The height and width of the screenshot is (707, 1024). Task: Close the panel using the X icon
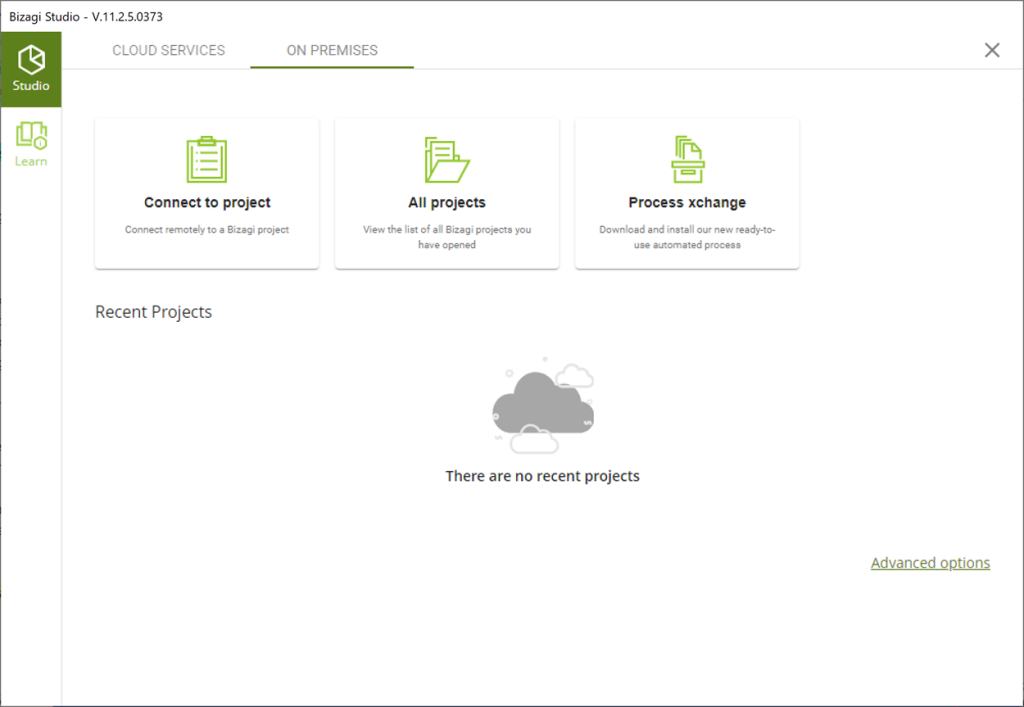pos(992,50)
